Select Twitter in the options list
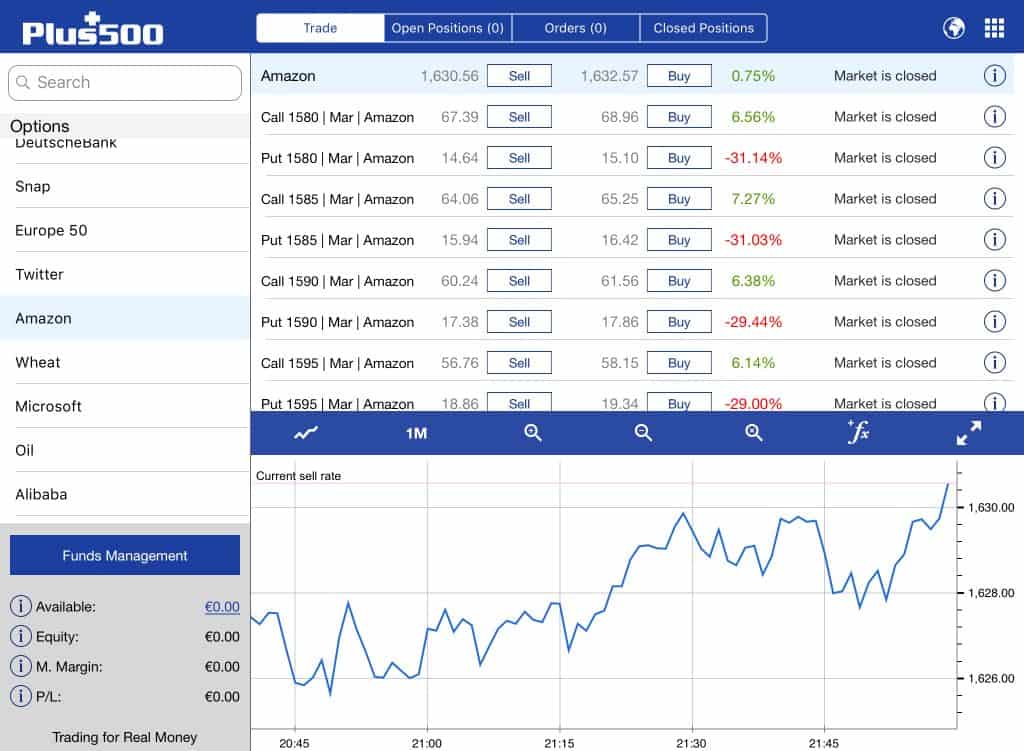 tap(125, 274)
